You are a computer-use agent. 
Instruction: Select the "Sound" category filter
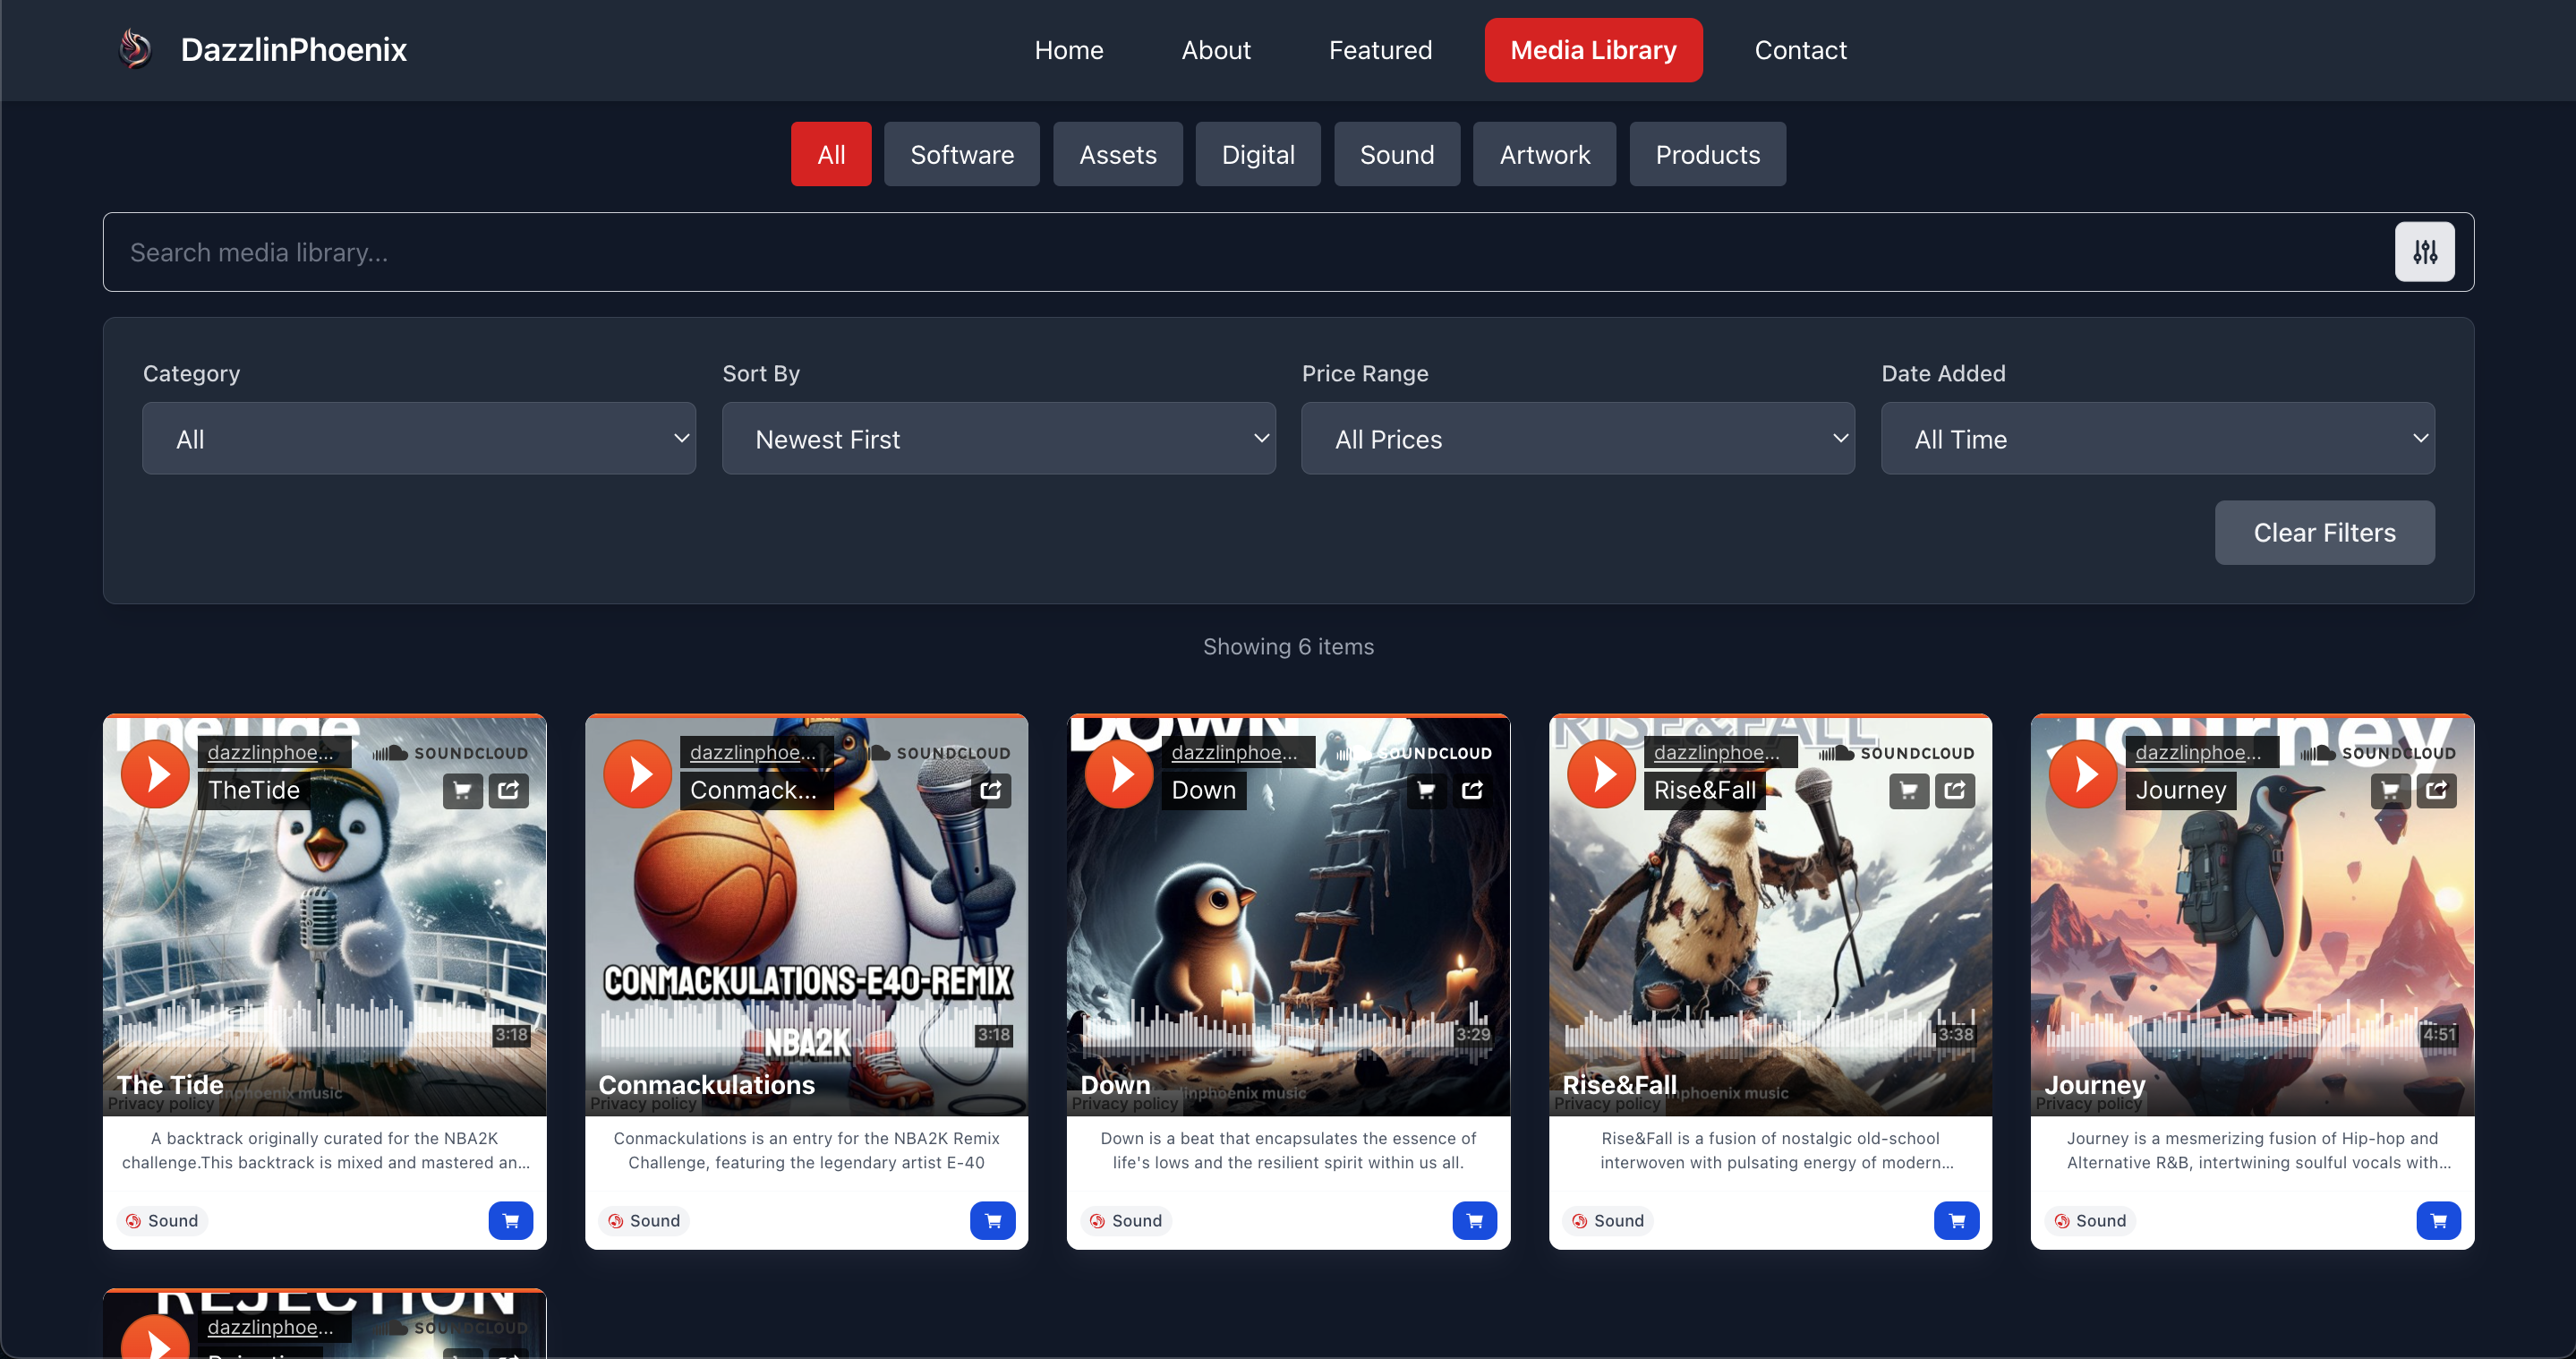(1397, 154)
